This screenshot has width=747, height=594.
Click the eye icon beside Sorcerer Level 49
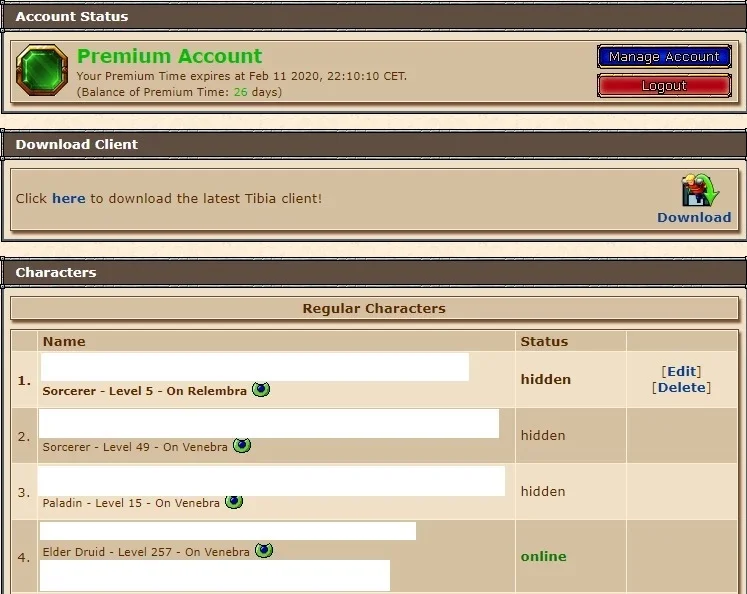pos(242,445)
